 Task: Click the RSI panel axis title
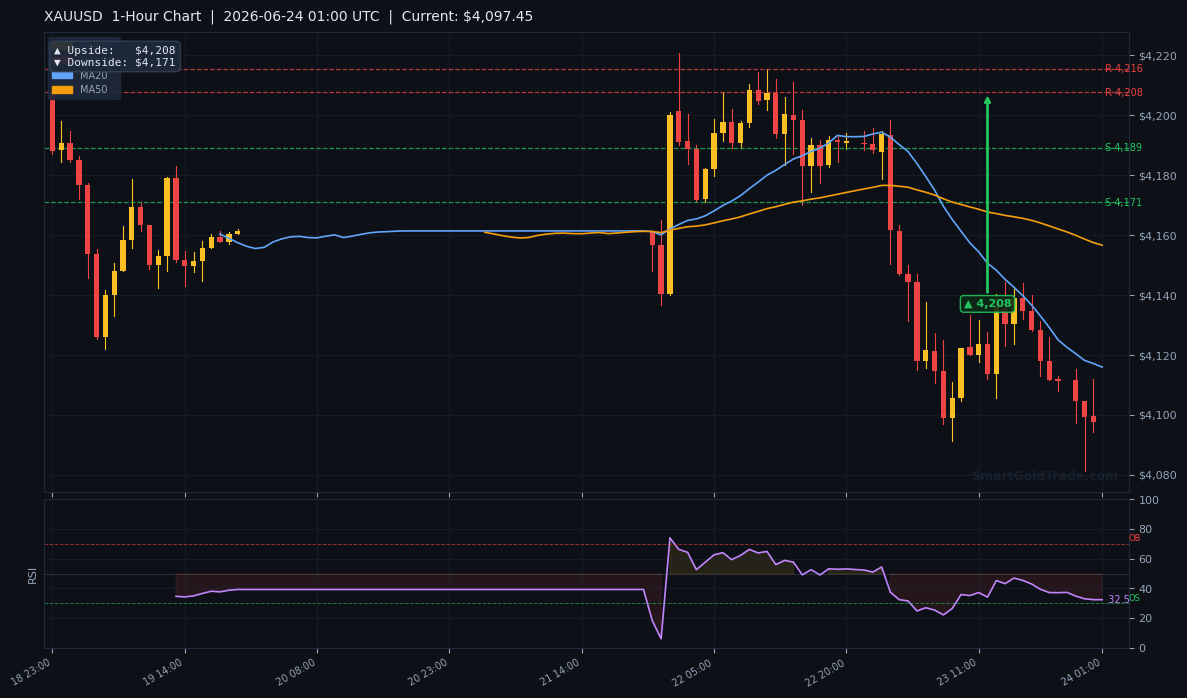pos(32,575)
